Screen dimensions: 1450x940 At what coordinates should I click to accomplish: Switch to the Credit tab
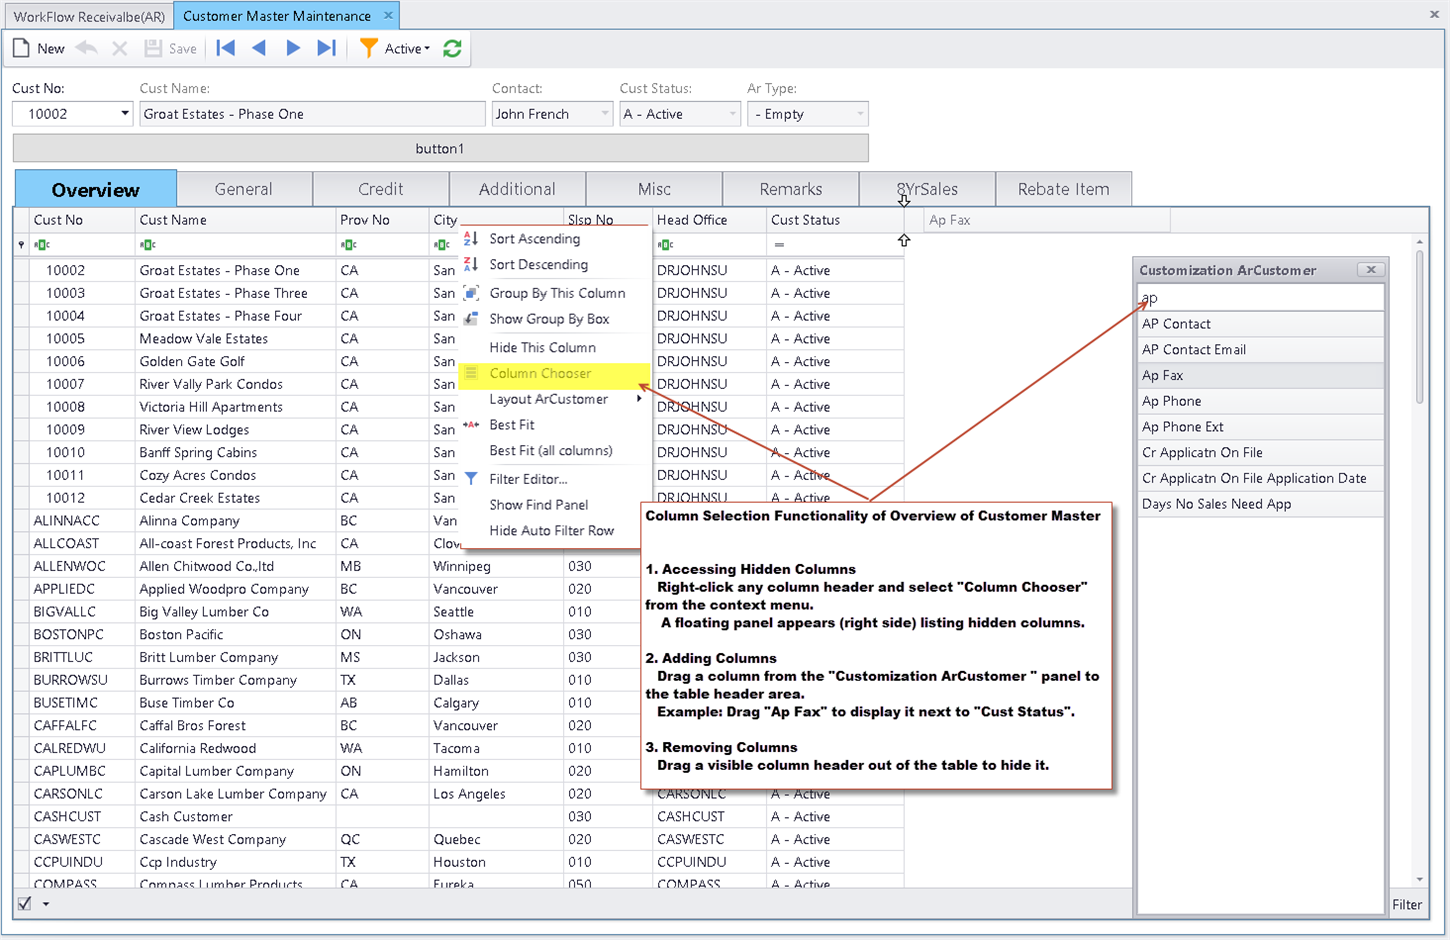click(x=381, y=189)
